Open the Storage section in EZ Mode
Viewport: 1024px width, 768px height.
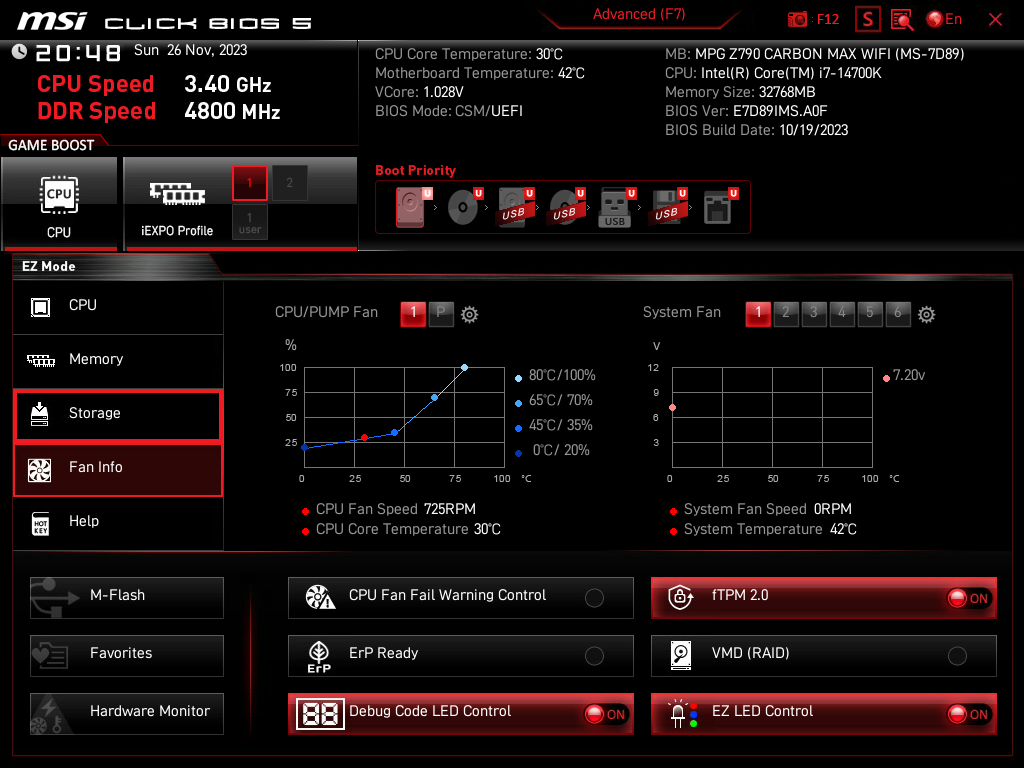point(118,414)
